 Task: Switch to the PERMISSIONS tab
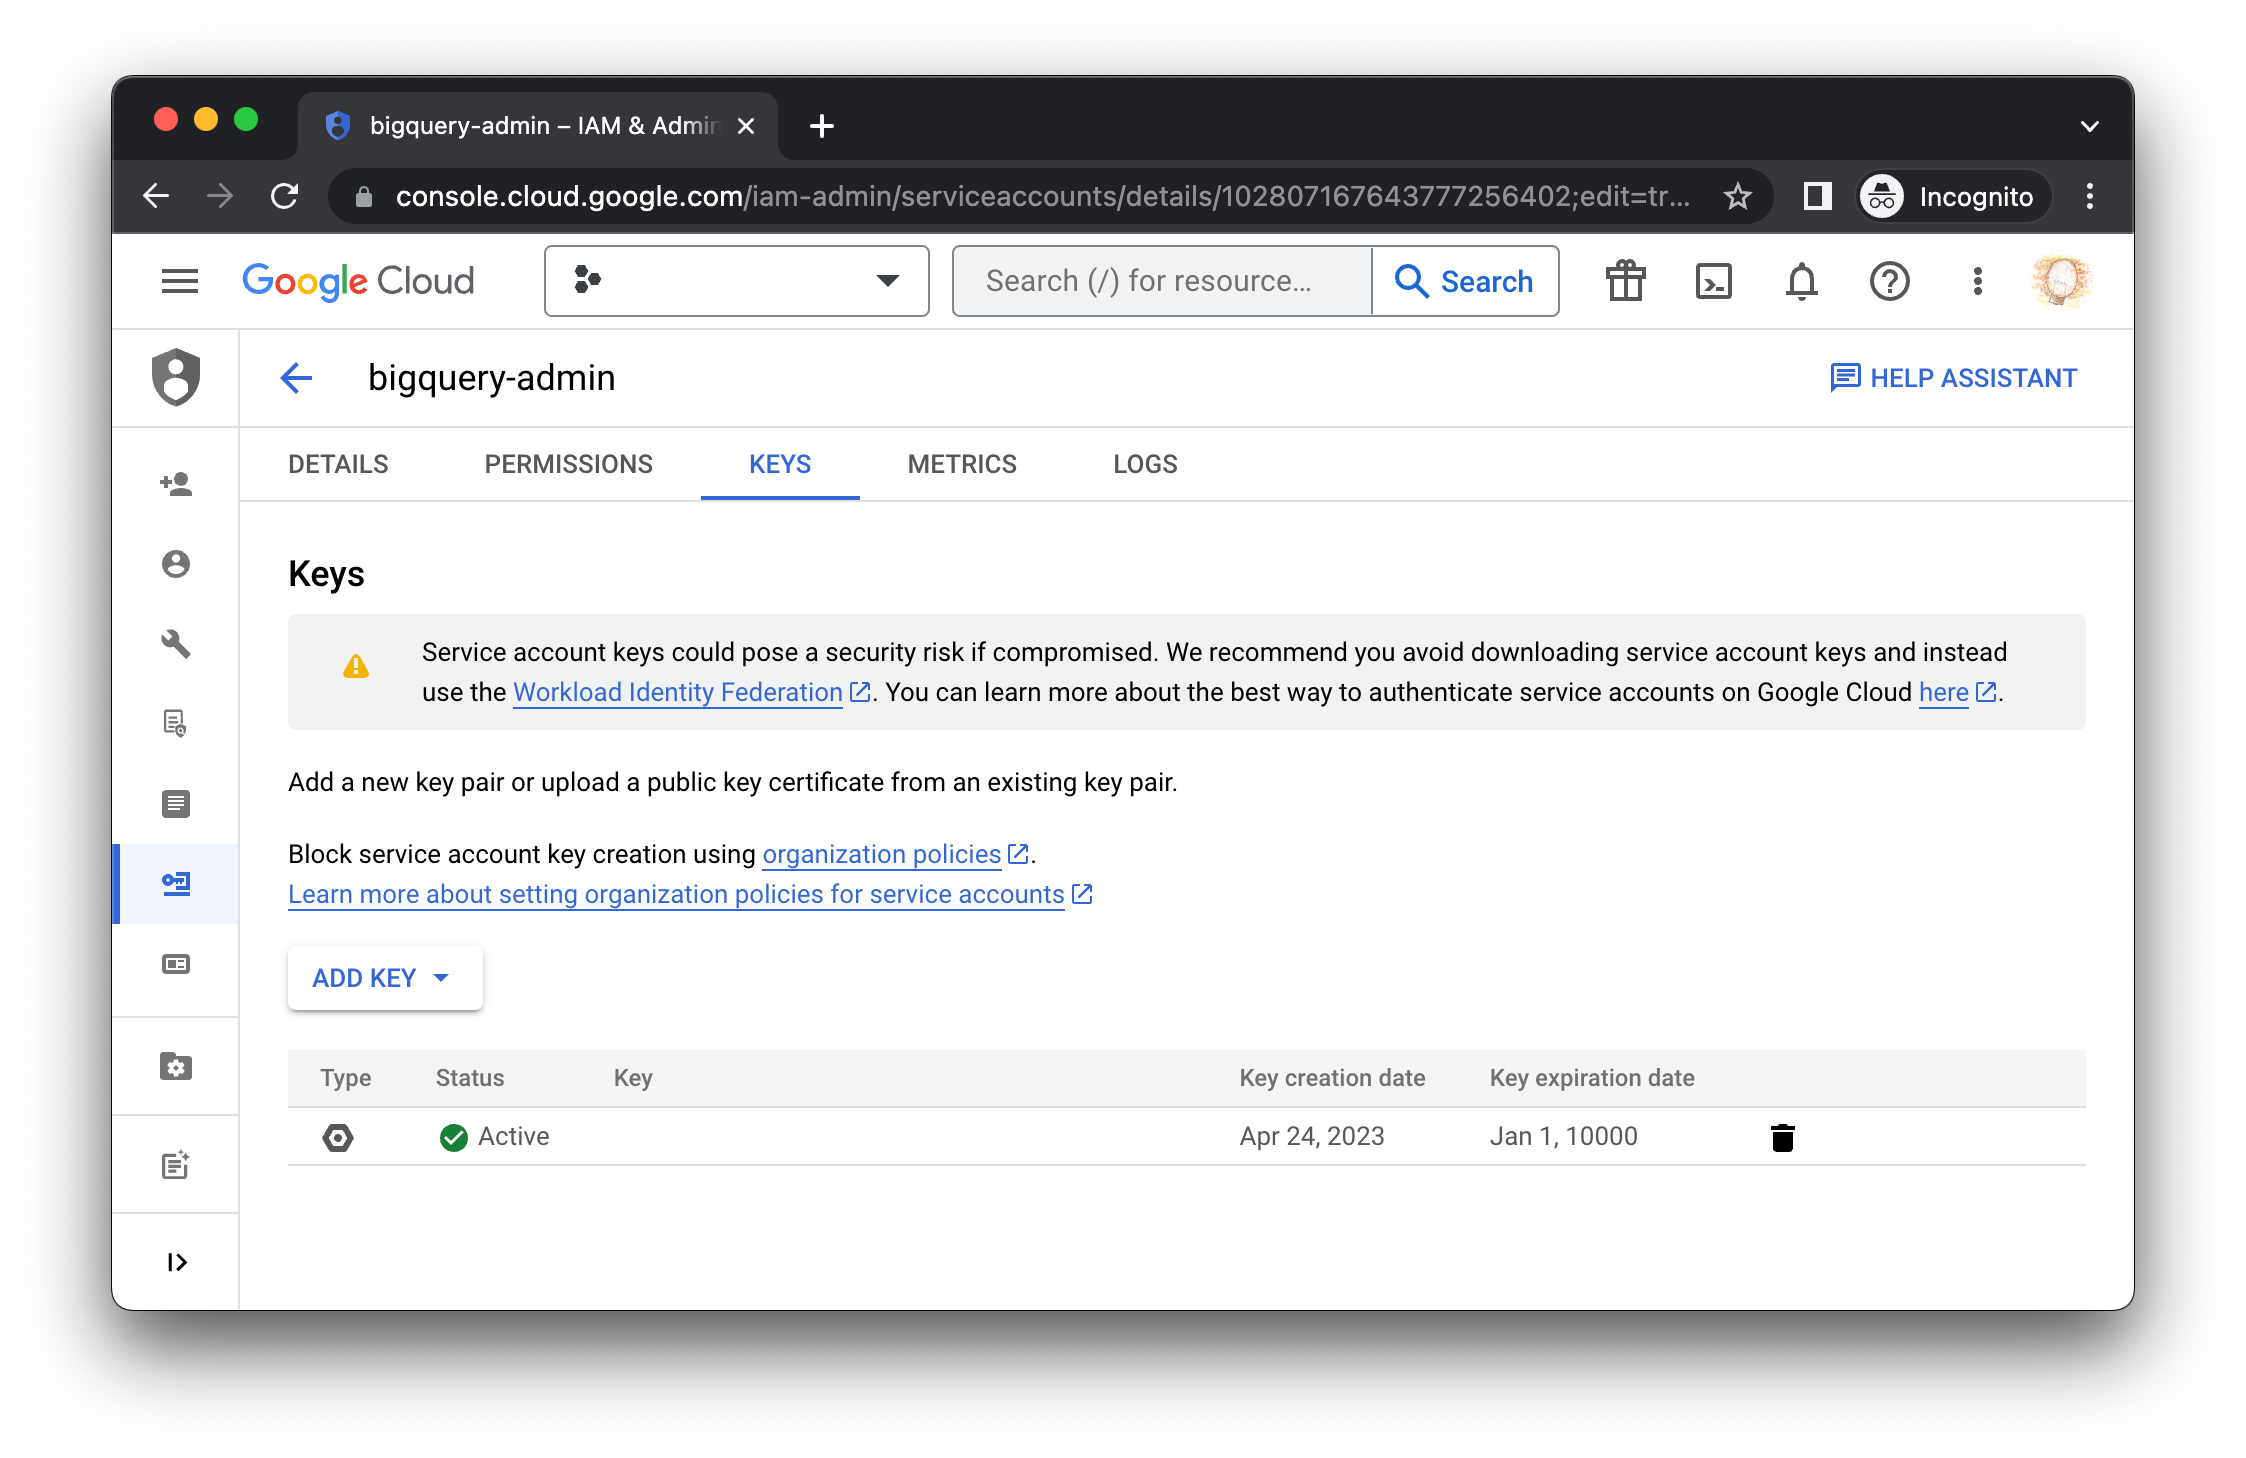568,464
